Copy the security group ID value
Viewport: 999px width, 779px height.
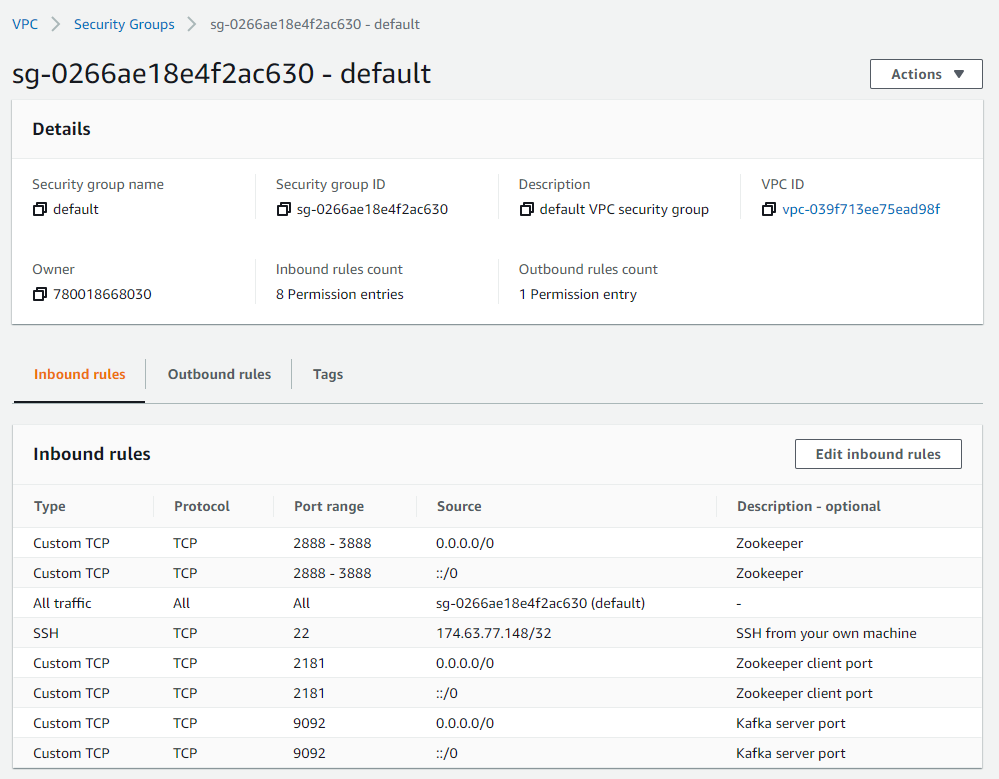pyautogui.click(x=284, y=210)
